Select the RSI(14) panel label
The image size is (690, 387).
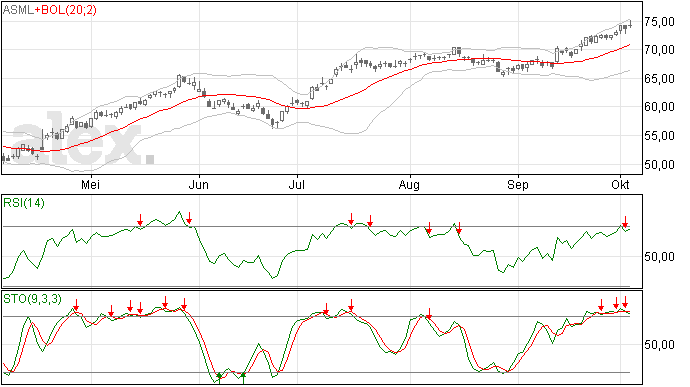point(24,203)
